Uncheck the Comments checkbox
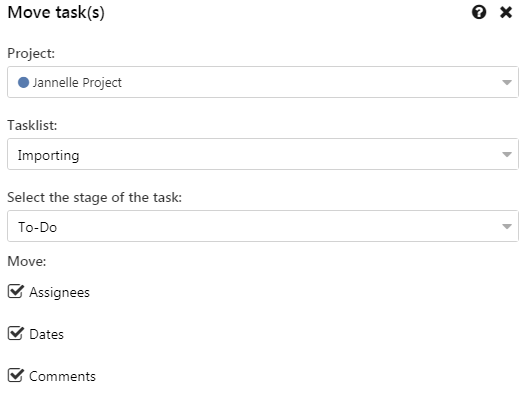526x397 pixels. coord(15,375)
